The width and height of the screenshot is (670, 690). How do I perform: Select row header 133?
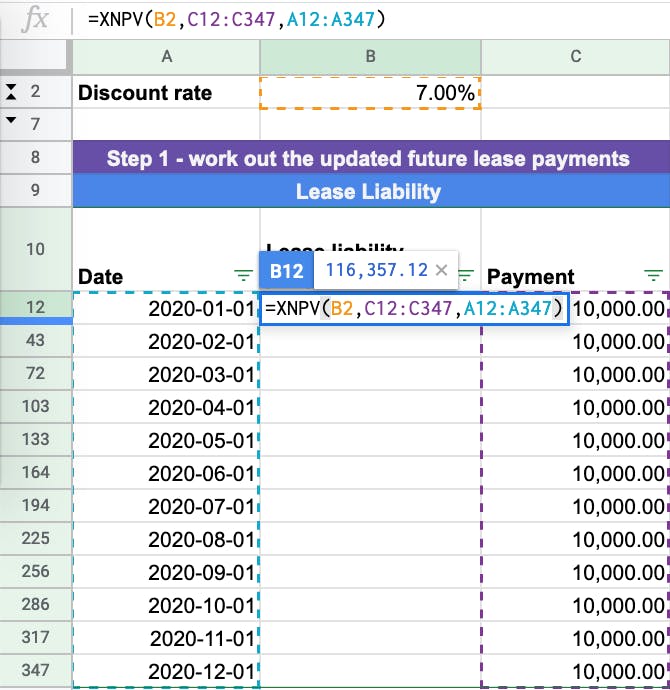coord(36,439)
